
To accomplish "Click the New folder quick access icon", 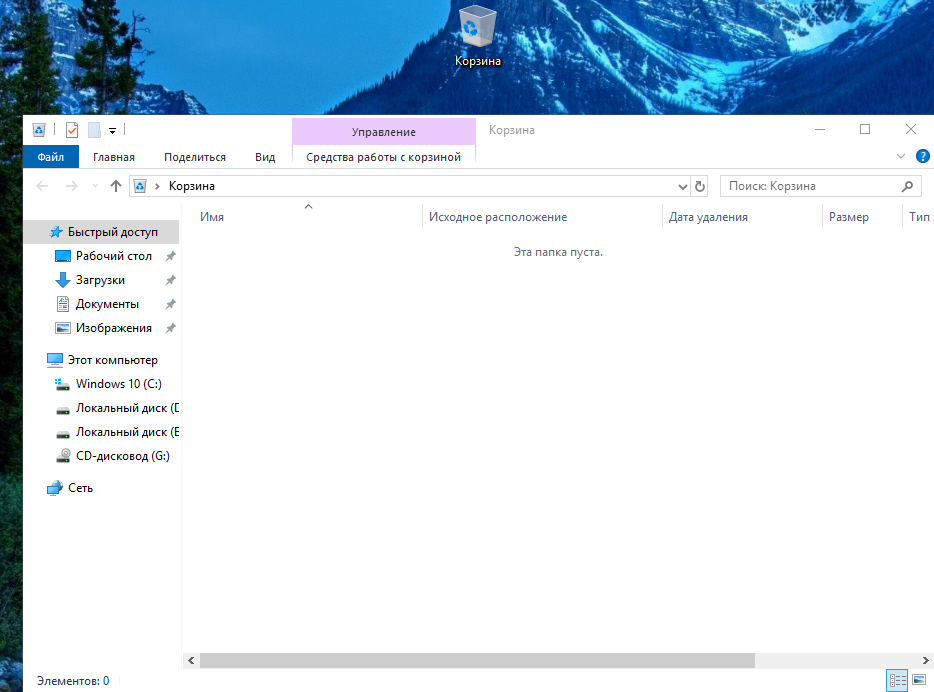I will click(x=94, y=130).
